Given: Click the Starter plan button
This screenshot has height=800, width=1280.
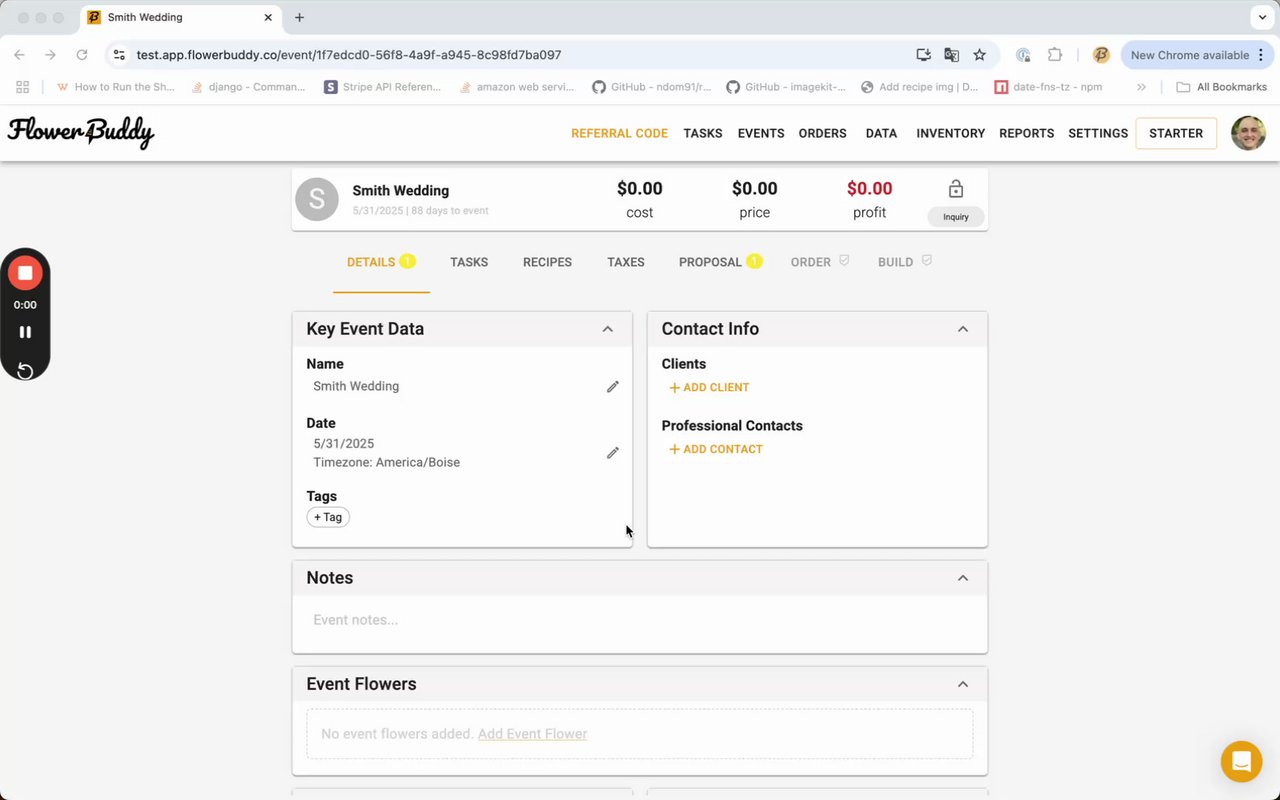Looking at the screenshot, I should coord(1176,133).
